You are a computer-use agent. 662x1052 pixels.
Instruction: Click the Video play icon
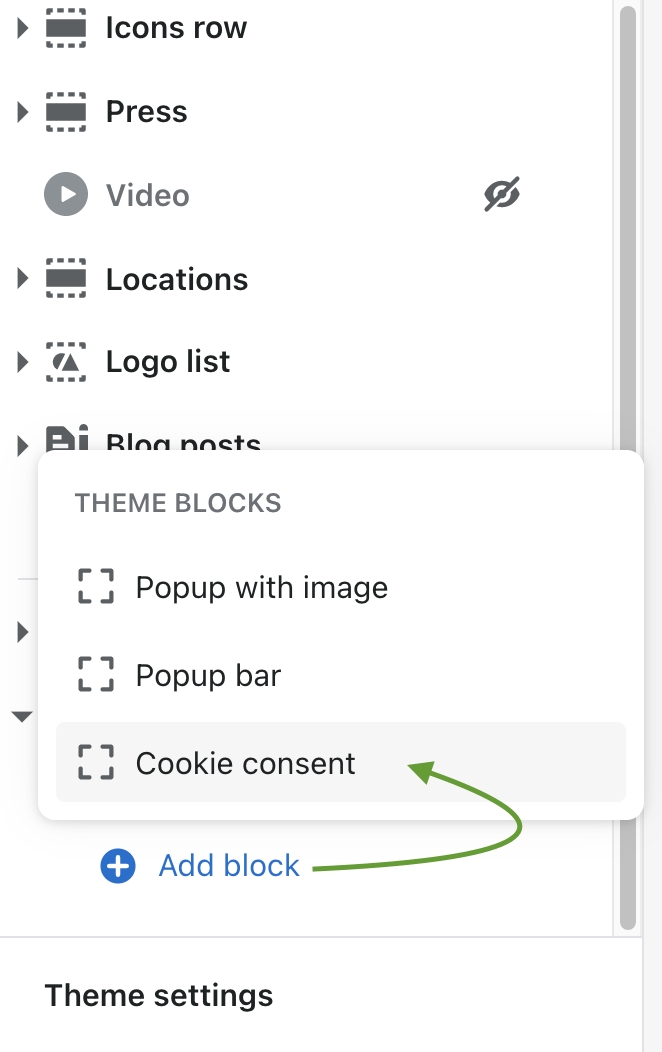click(x=67, y=195)
